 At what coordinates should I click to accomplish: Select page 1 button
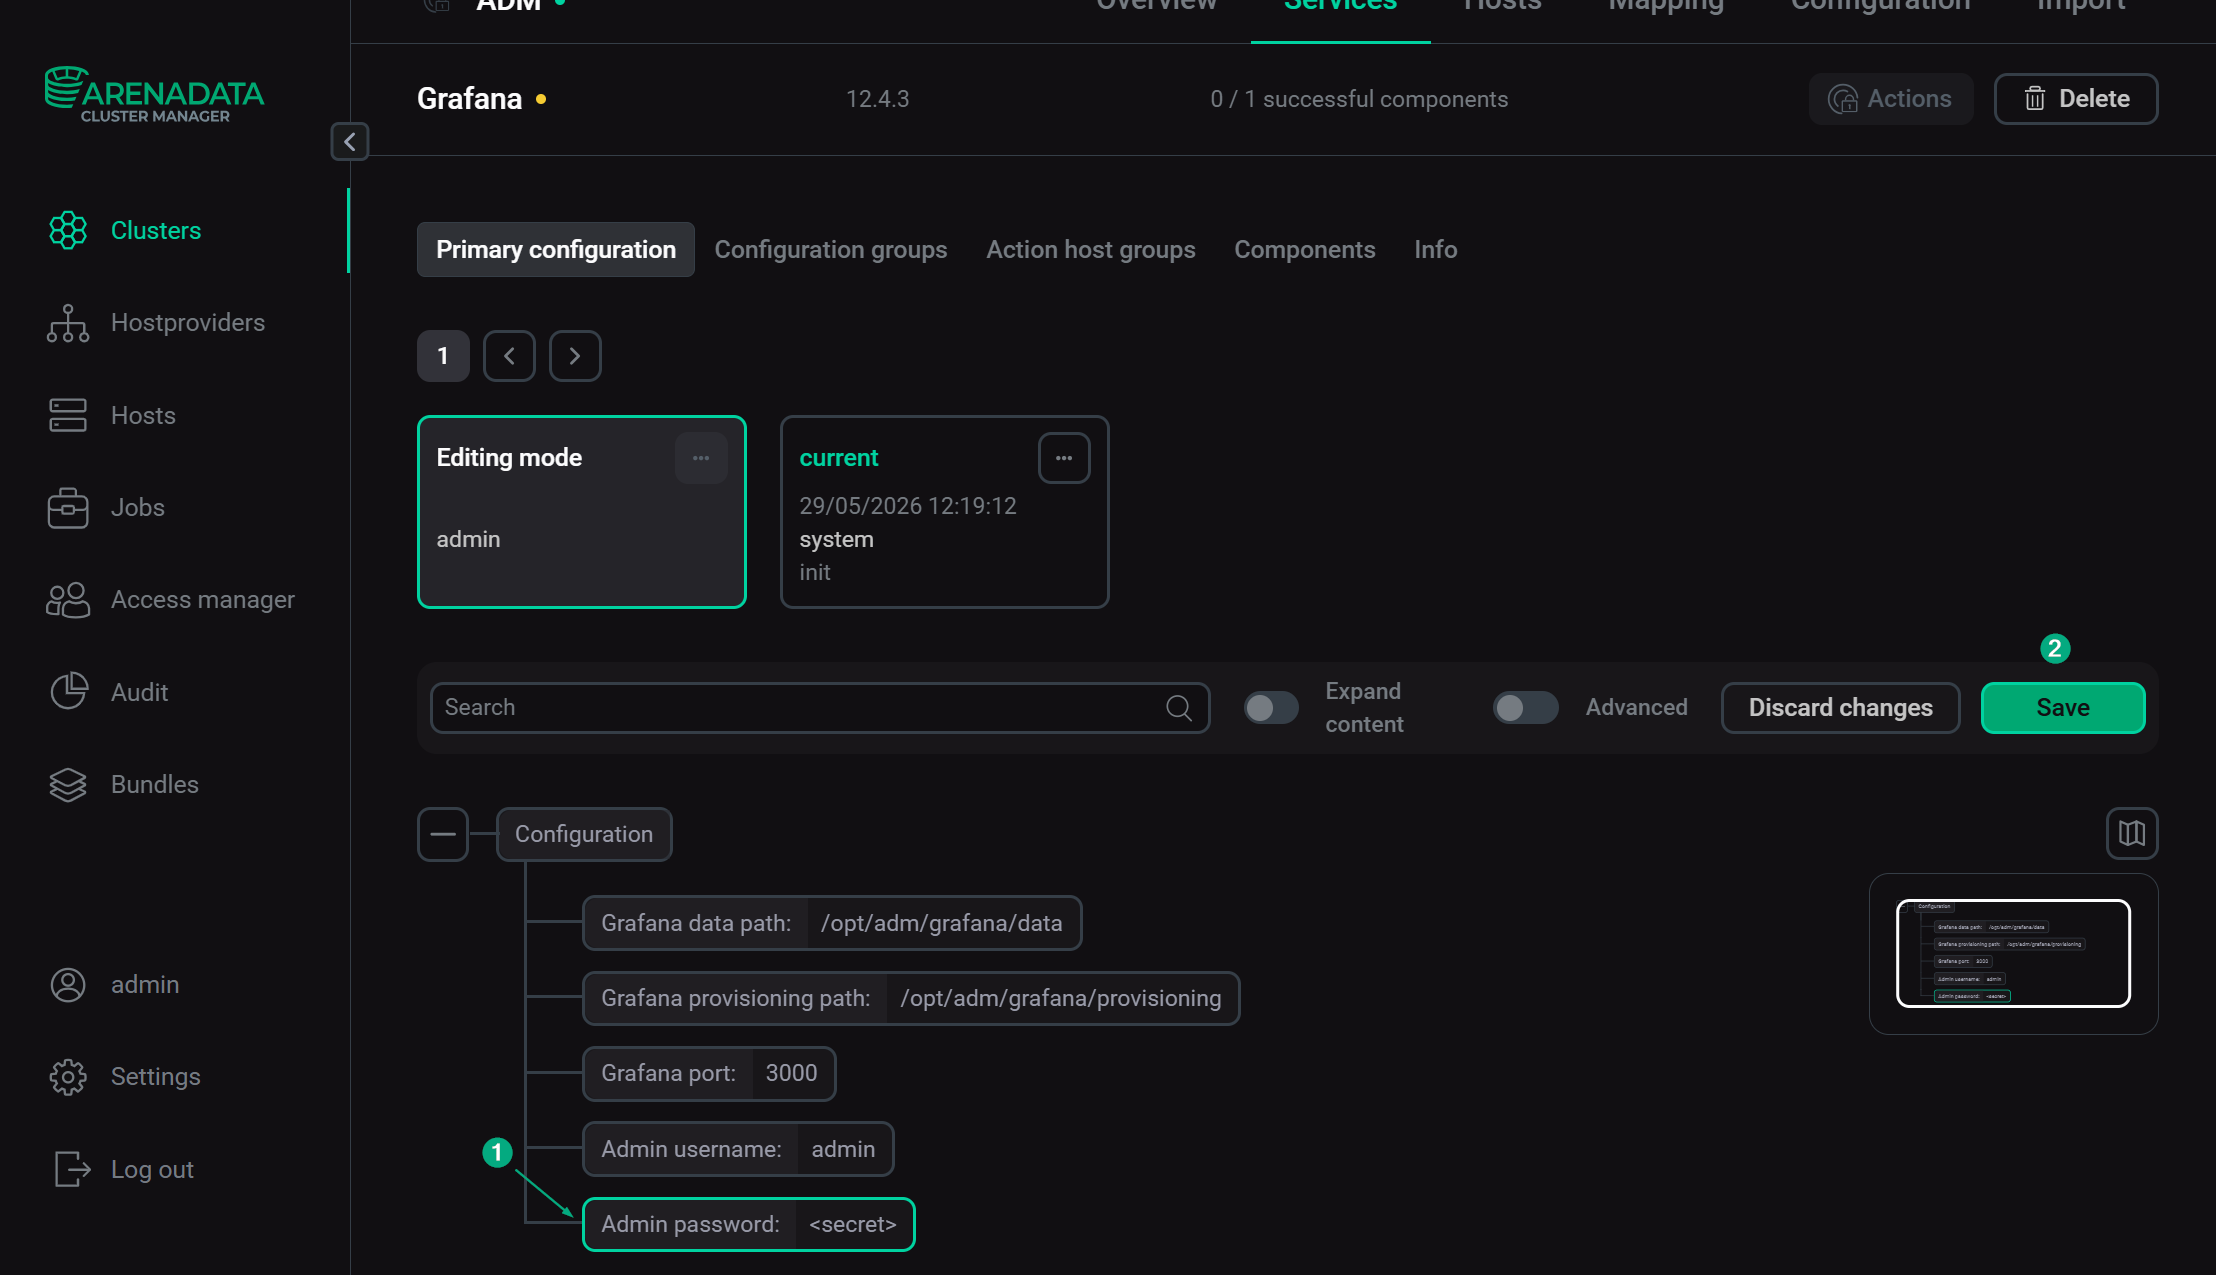pyautogui.click(x=443, y=356)
